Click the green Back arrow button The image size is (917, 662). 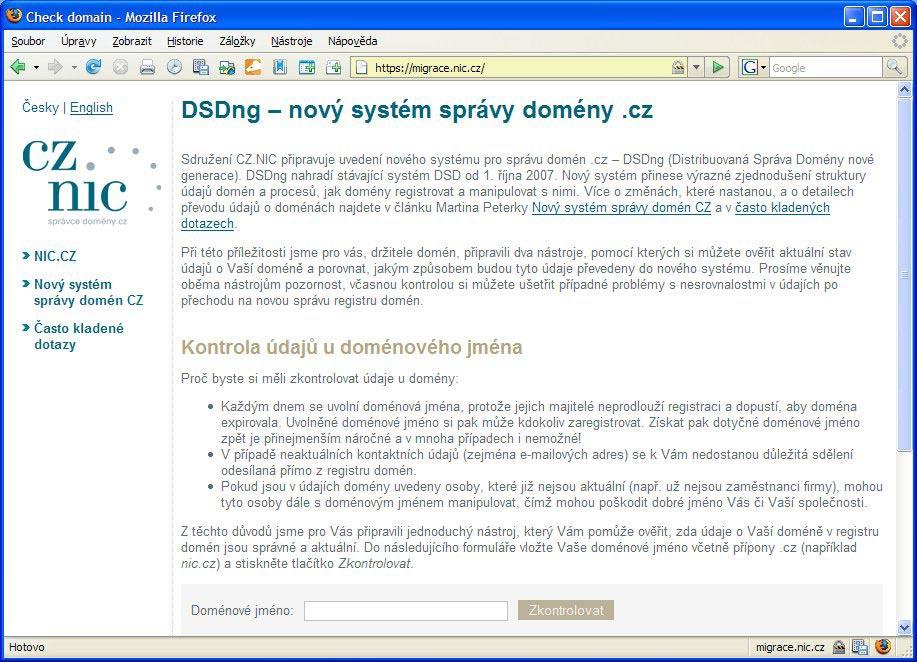(18, 67)
